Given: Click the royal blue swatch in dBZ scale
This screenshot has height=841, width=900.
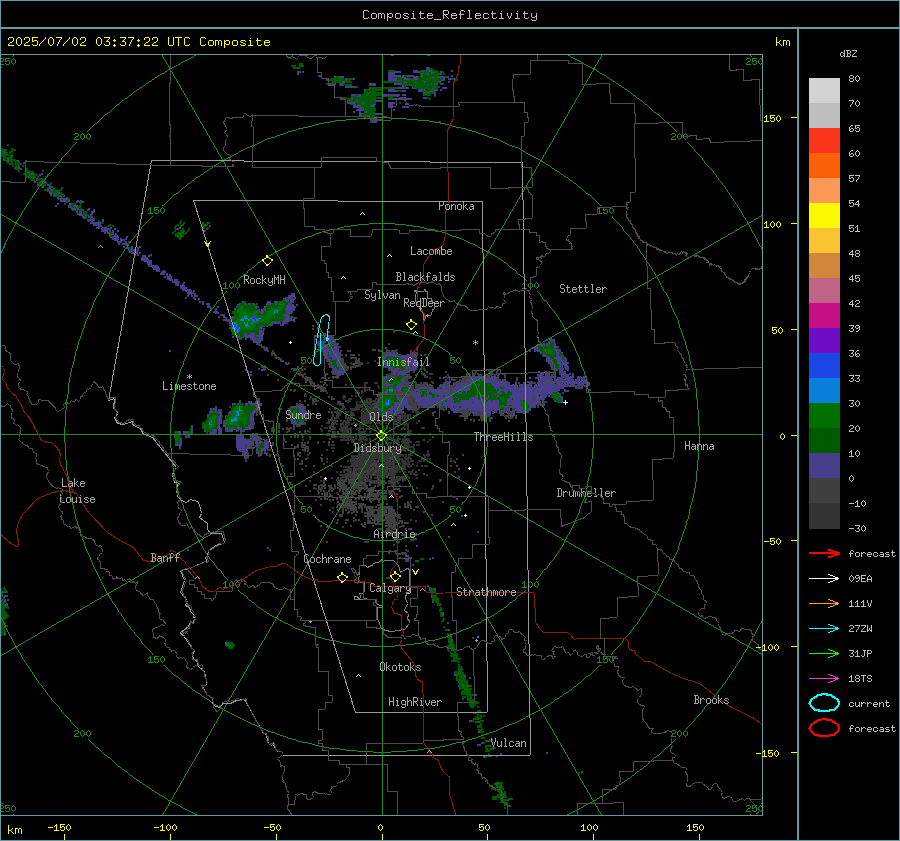Looking at the screenshot, I should [824, 366].
